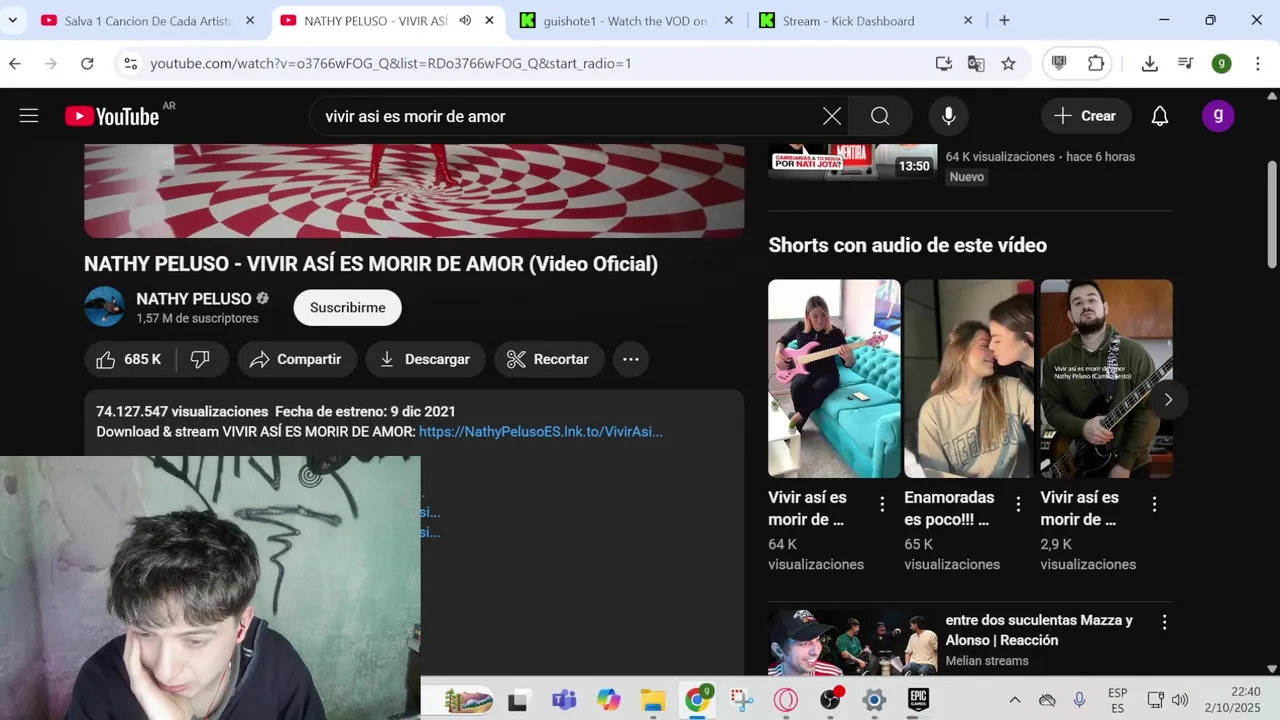The image size is (1280, 720).
Task: Open the Crear menu
Action: point(1085,116)
